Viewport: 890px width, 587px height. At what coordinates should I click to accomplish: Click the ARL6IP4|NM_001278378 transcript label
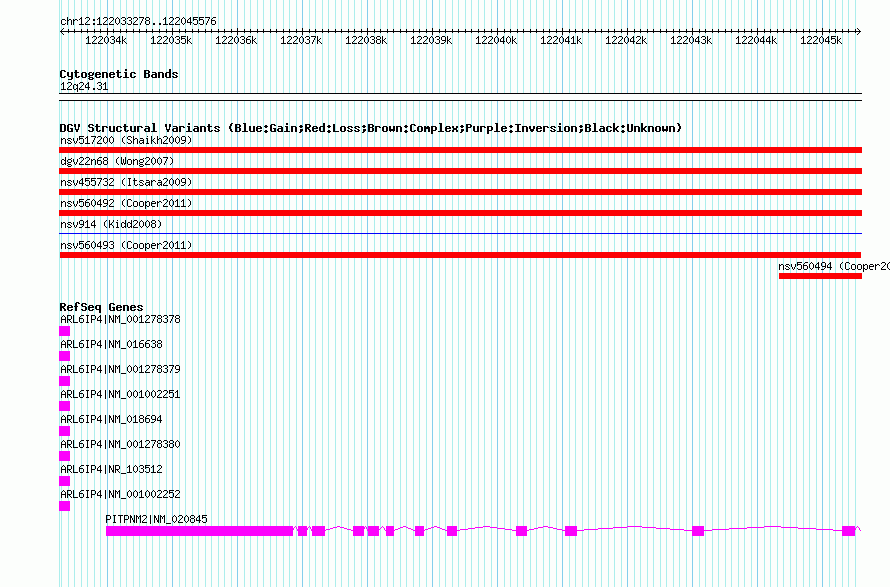click(x=120, y=320)
